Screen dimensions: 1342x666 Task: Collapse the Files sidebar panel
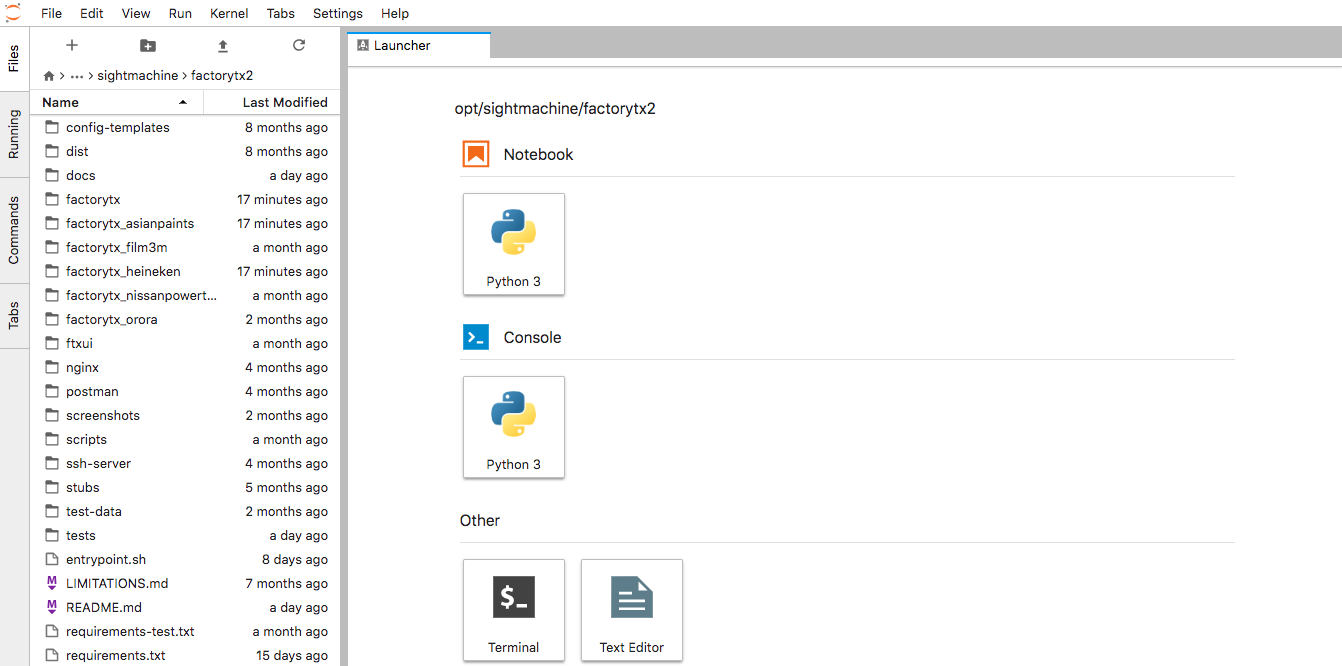pos(14,60)
